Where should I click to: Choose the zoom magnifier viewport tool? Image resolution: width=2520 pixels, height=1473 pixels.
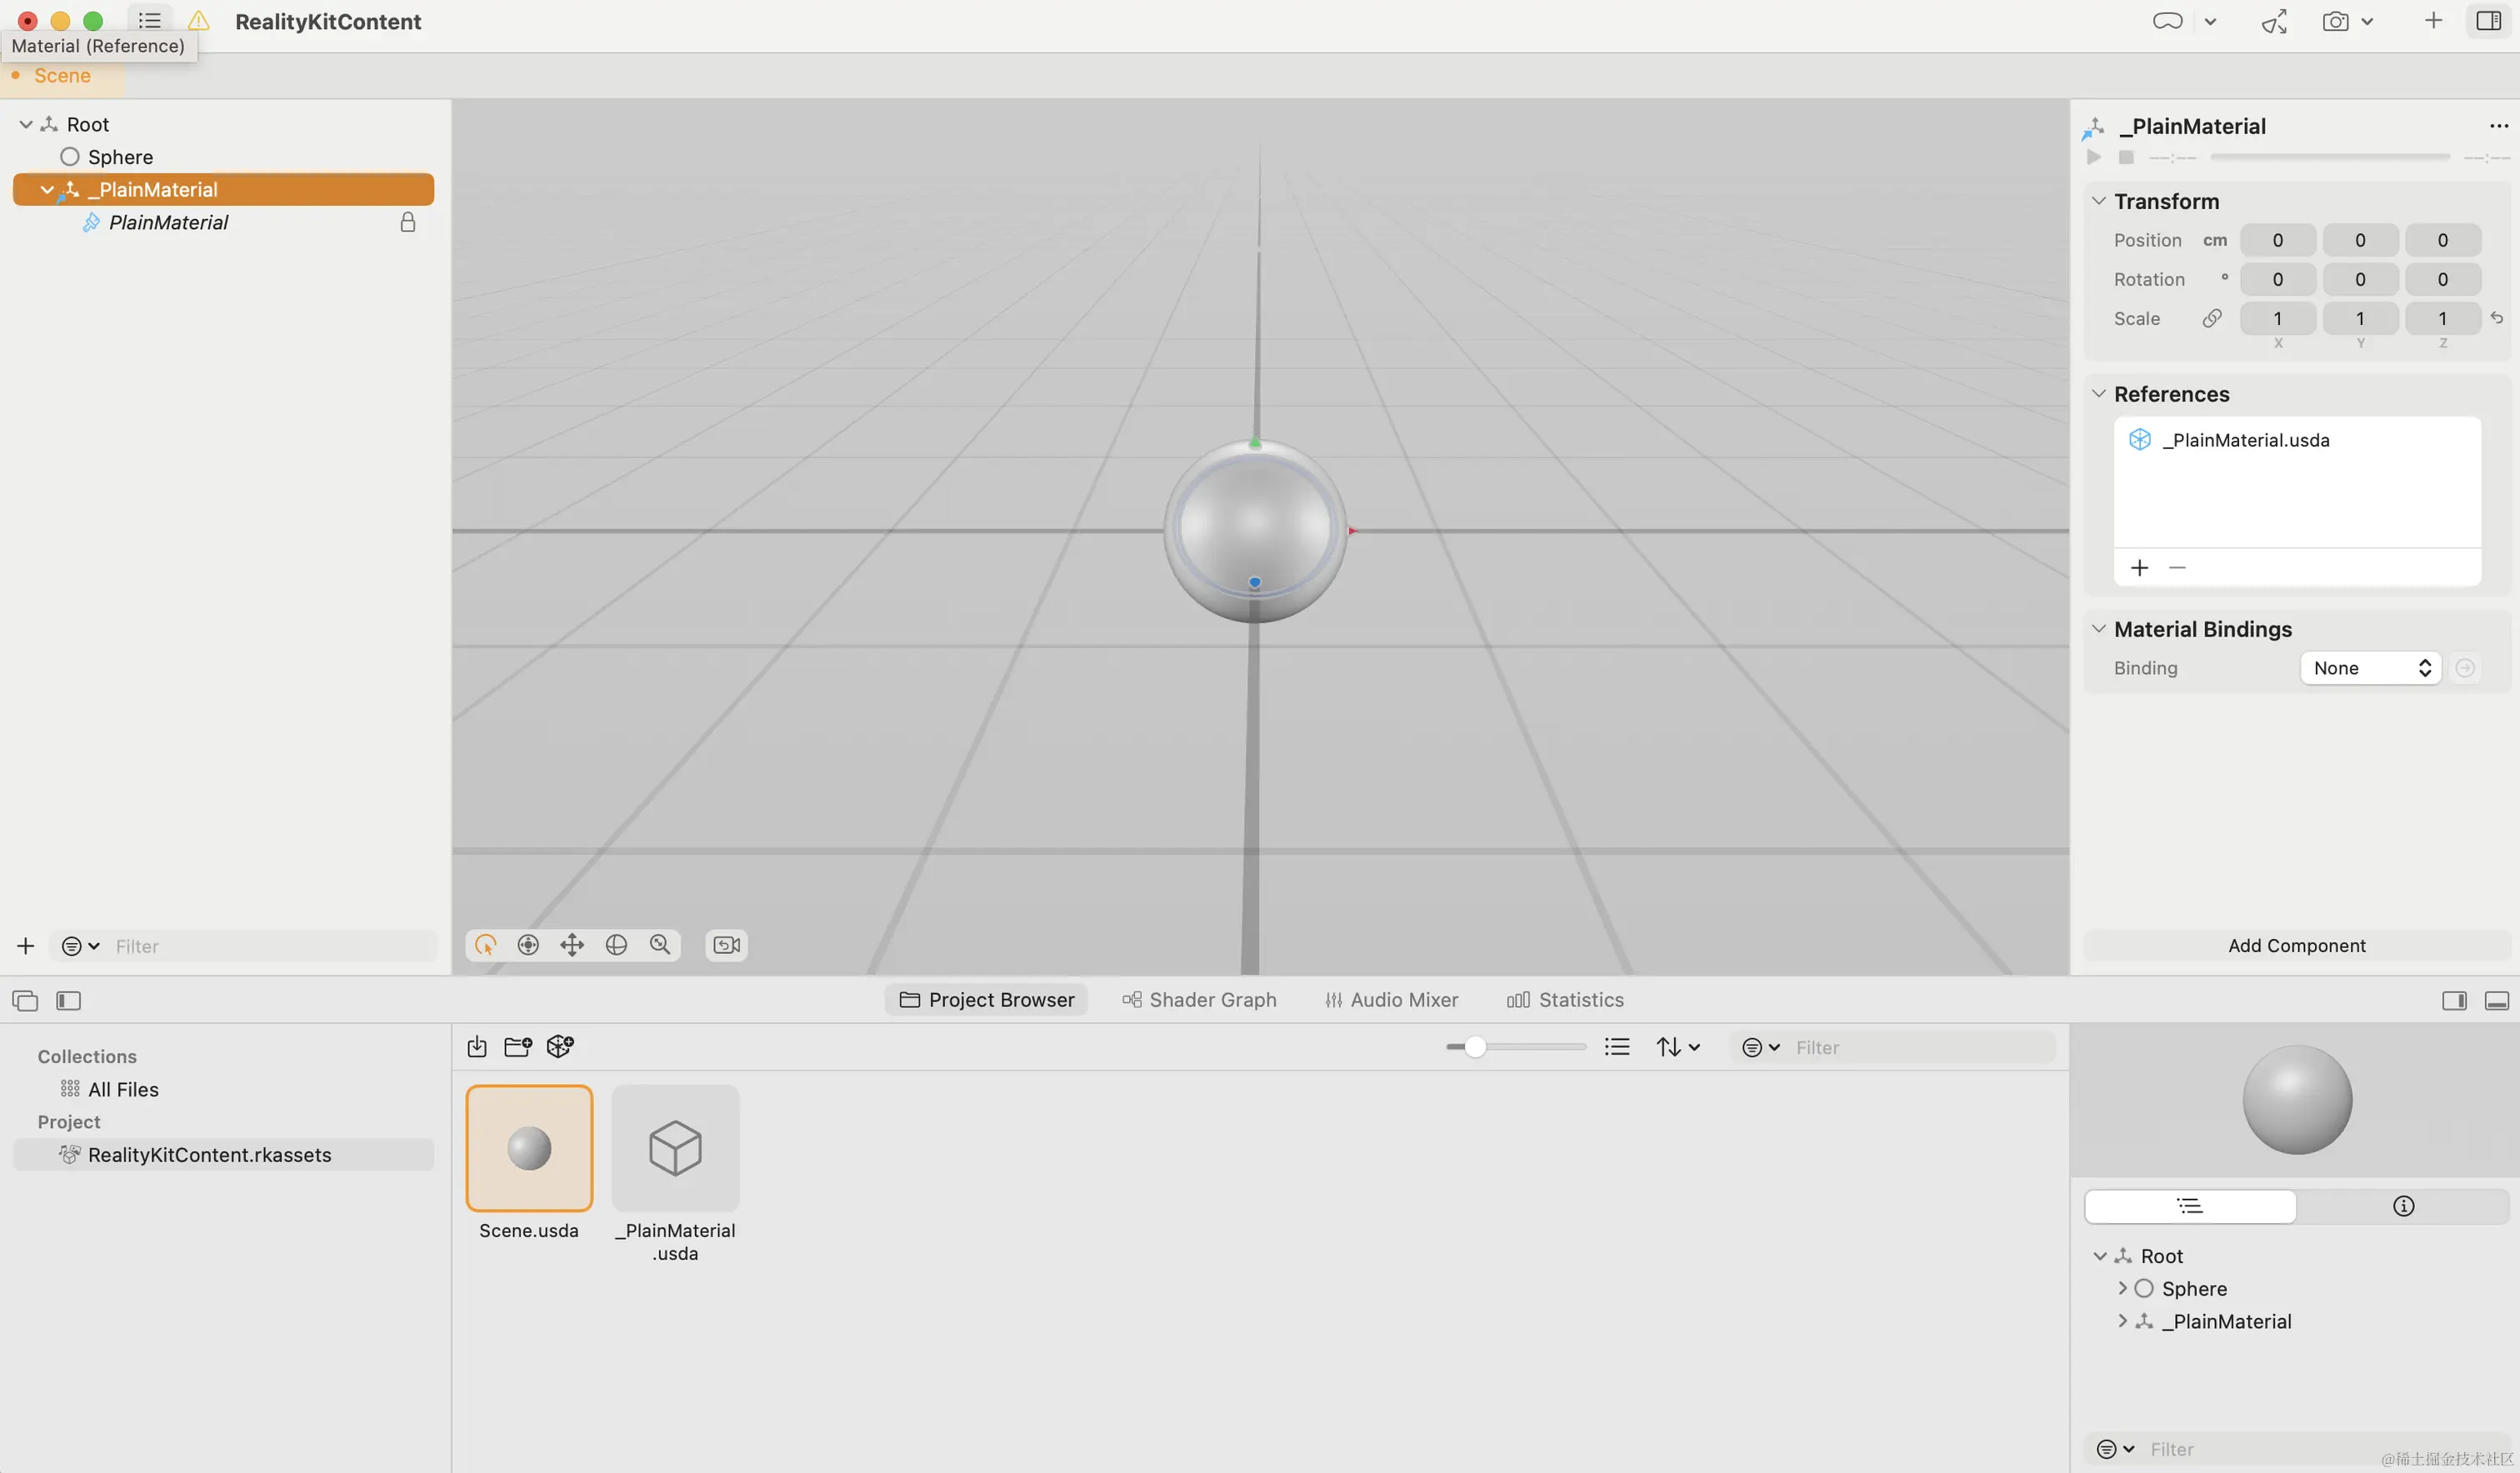click(x=660, y=945)
